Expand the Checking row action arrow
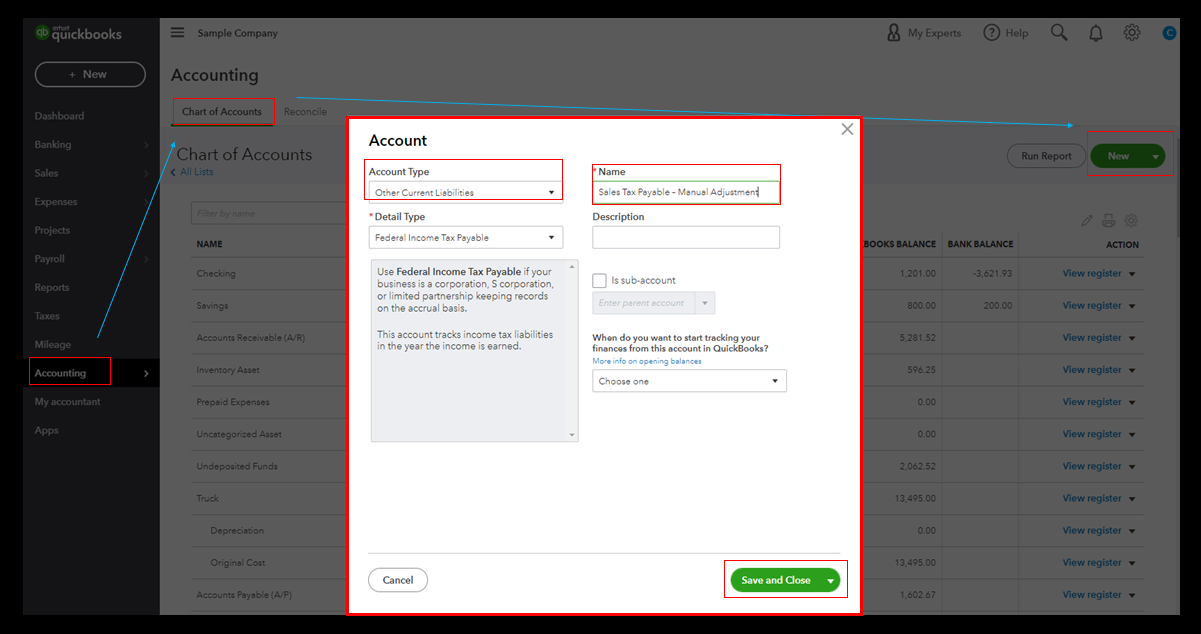Screen dimensions: 1201x634 coord(1132,274)
